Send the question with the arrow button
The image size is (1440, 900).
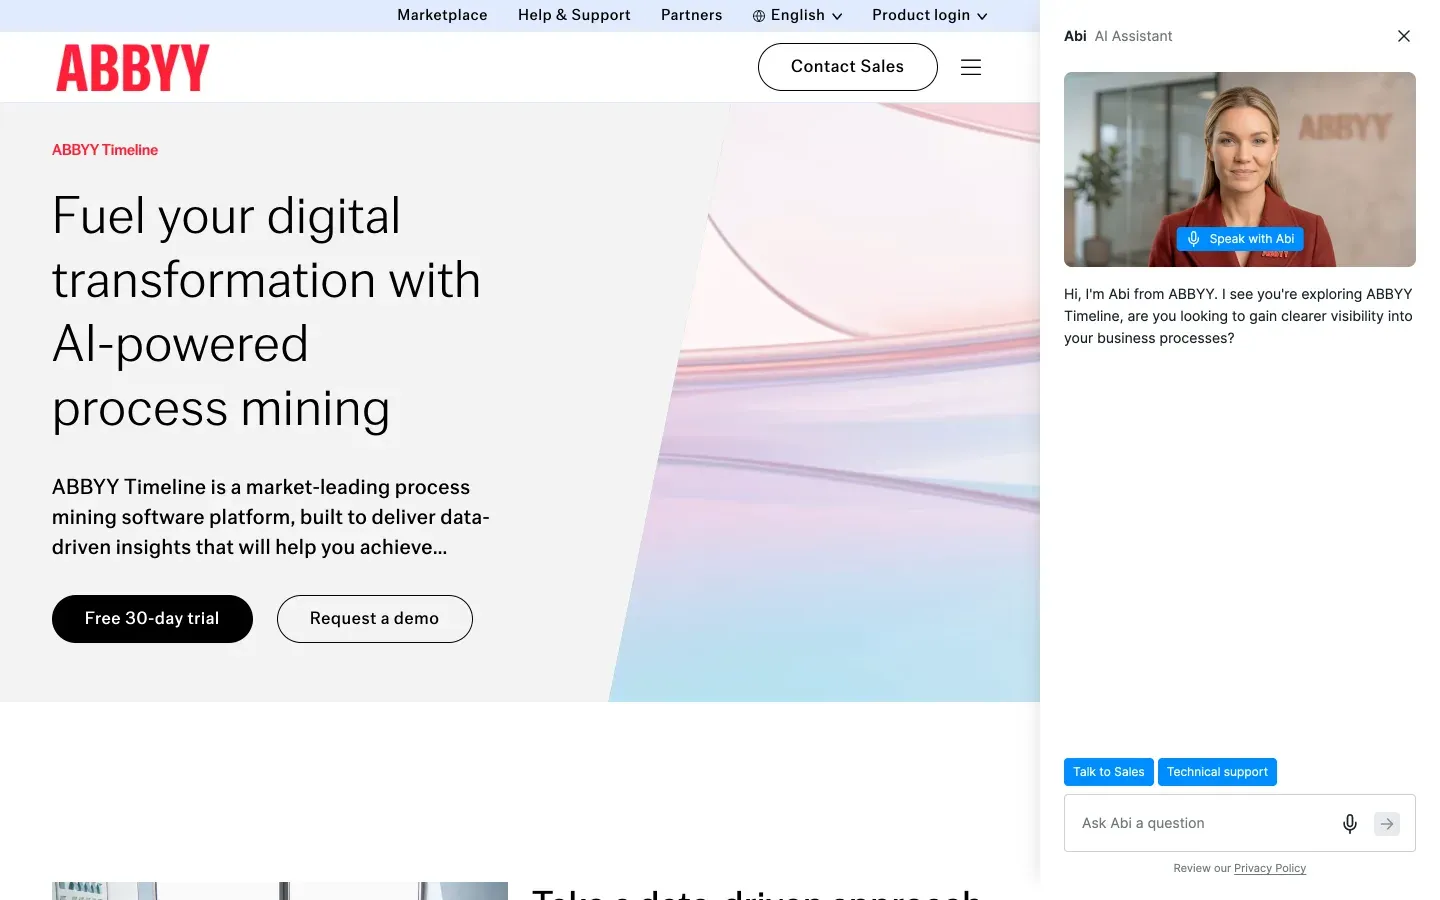pos(1387,823)
